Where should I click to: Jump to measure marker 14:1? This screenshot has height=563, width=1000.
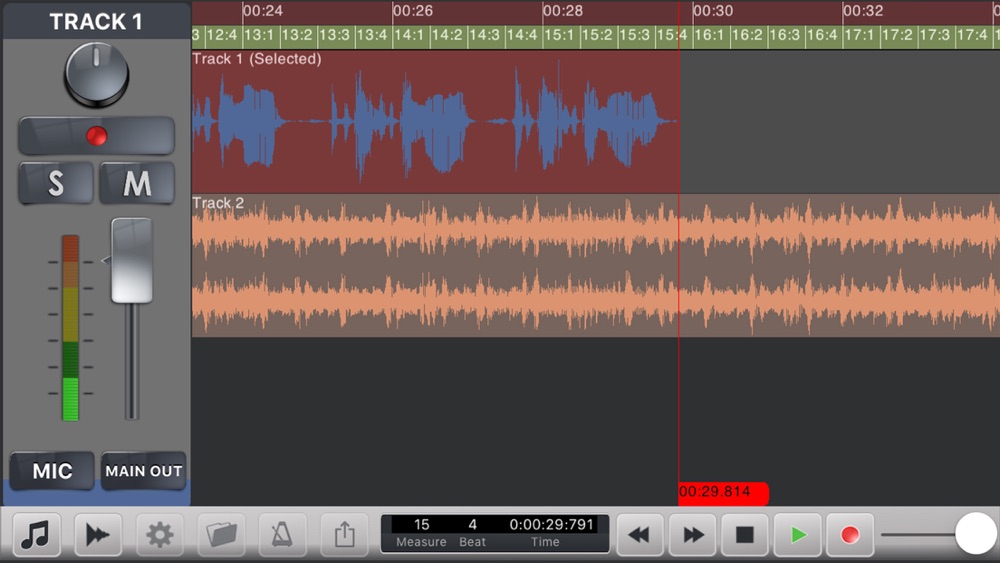pyautogui.click(x=411, y=35)
